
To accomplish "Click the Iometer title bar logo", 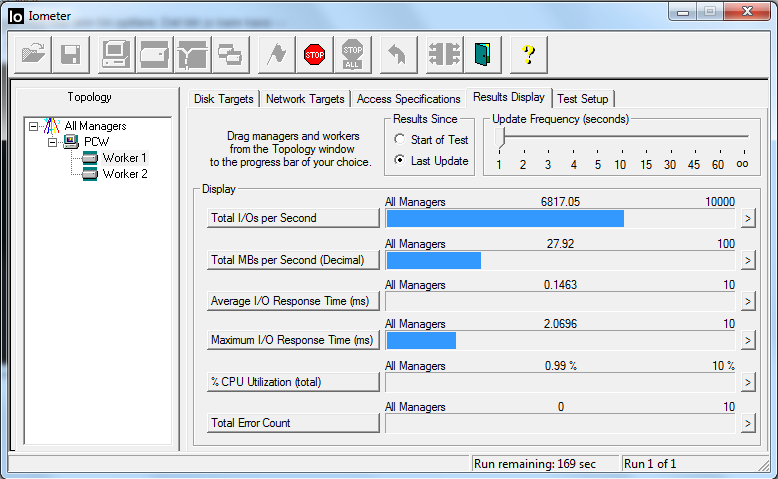I will [x=16, y=16].
